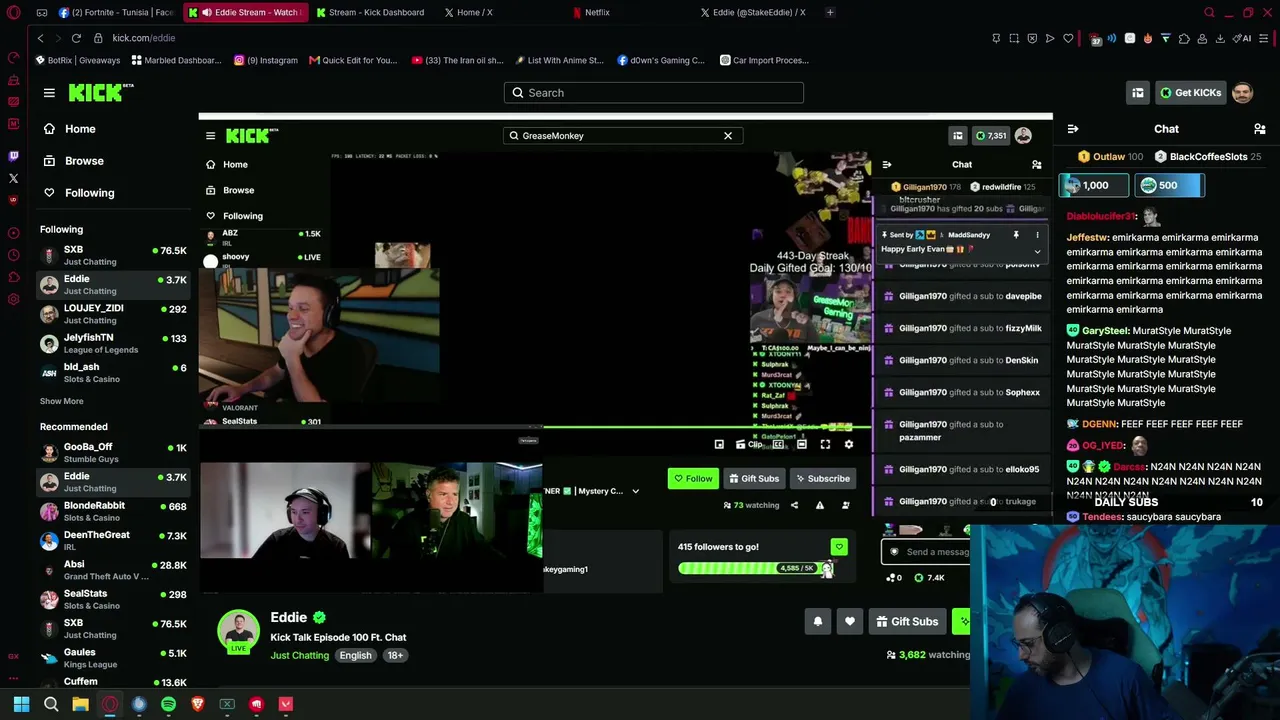Open Opera Easy Setup menu
Viewport: 1280px width, 720px height.
1264,38
